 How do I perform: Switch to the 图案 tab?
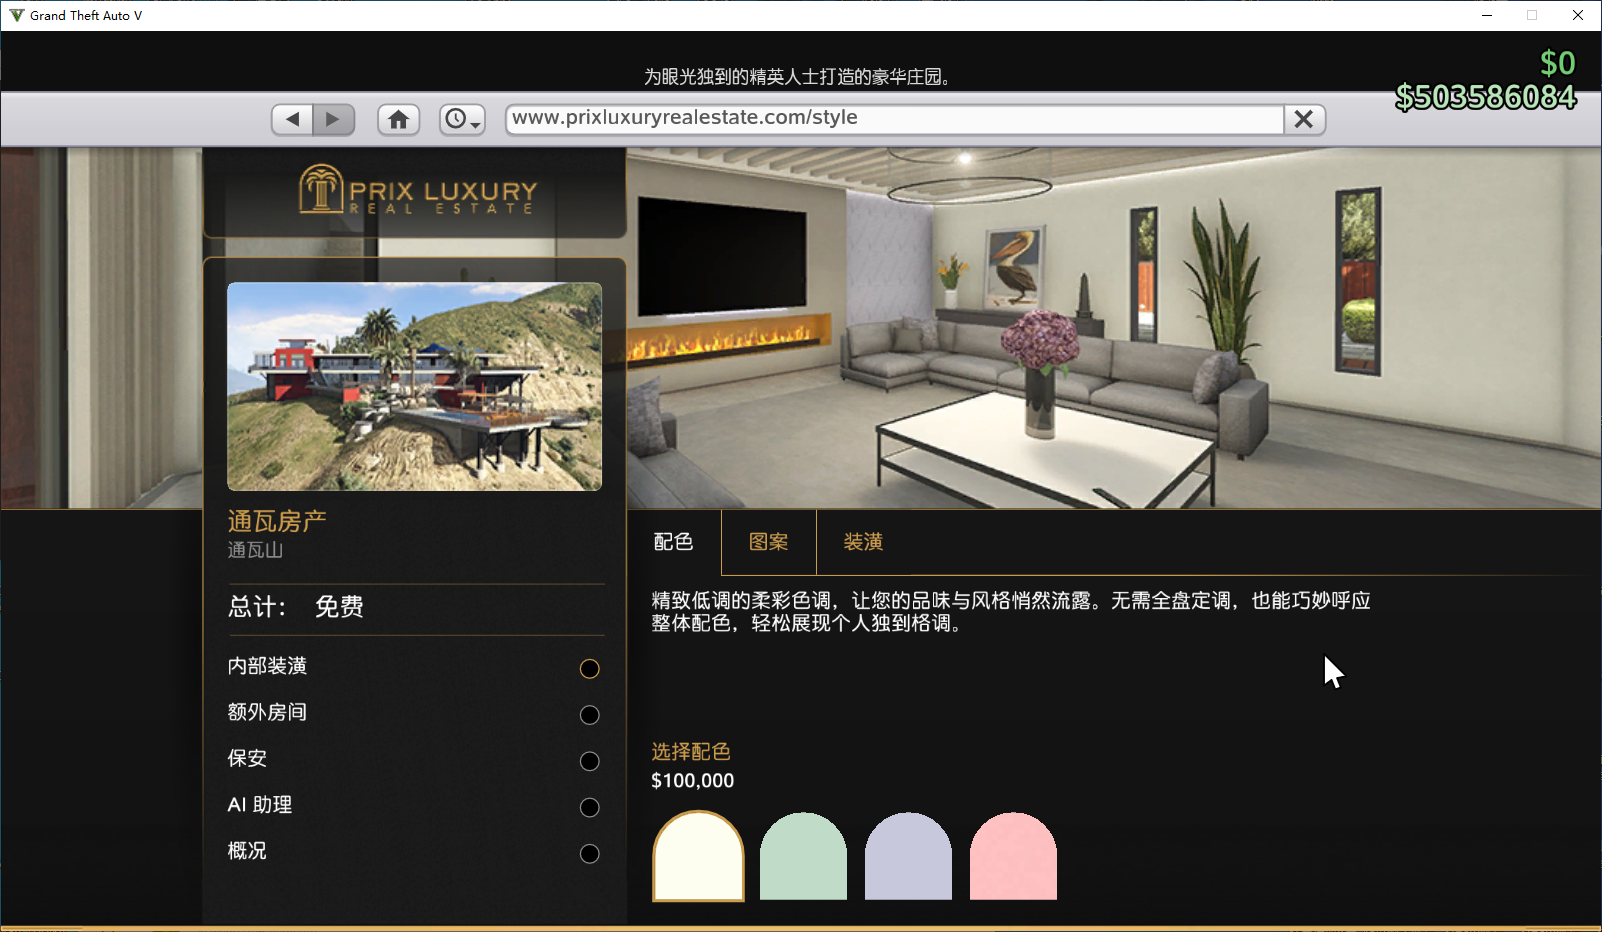[x=768, y=542]
